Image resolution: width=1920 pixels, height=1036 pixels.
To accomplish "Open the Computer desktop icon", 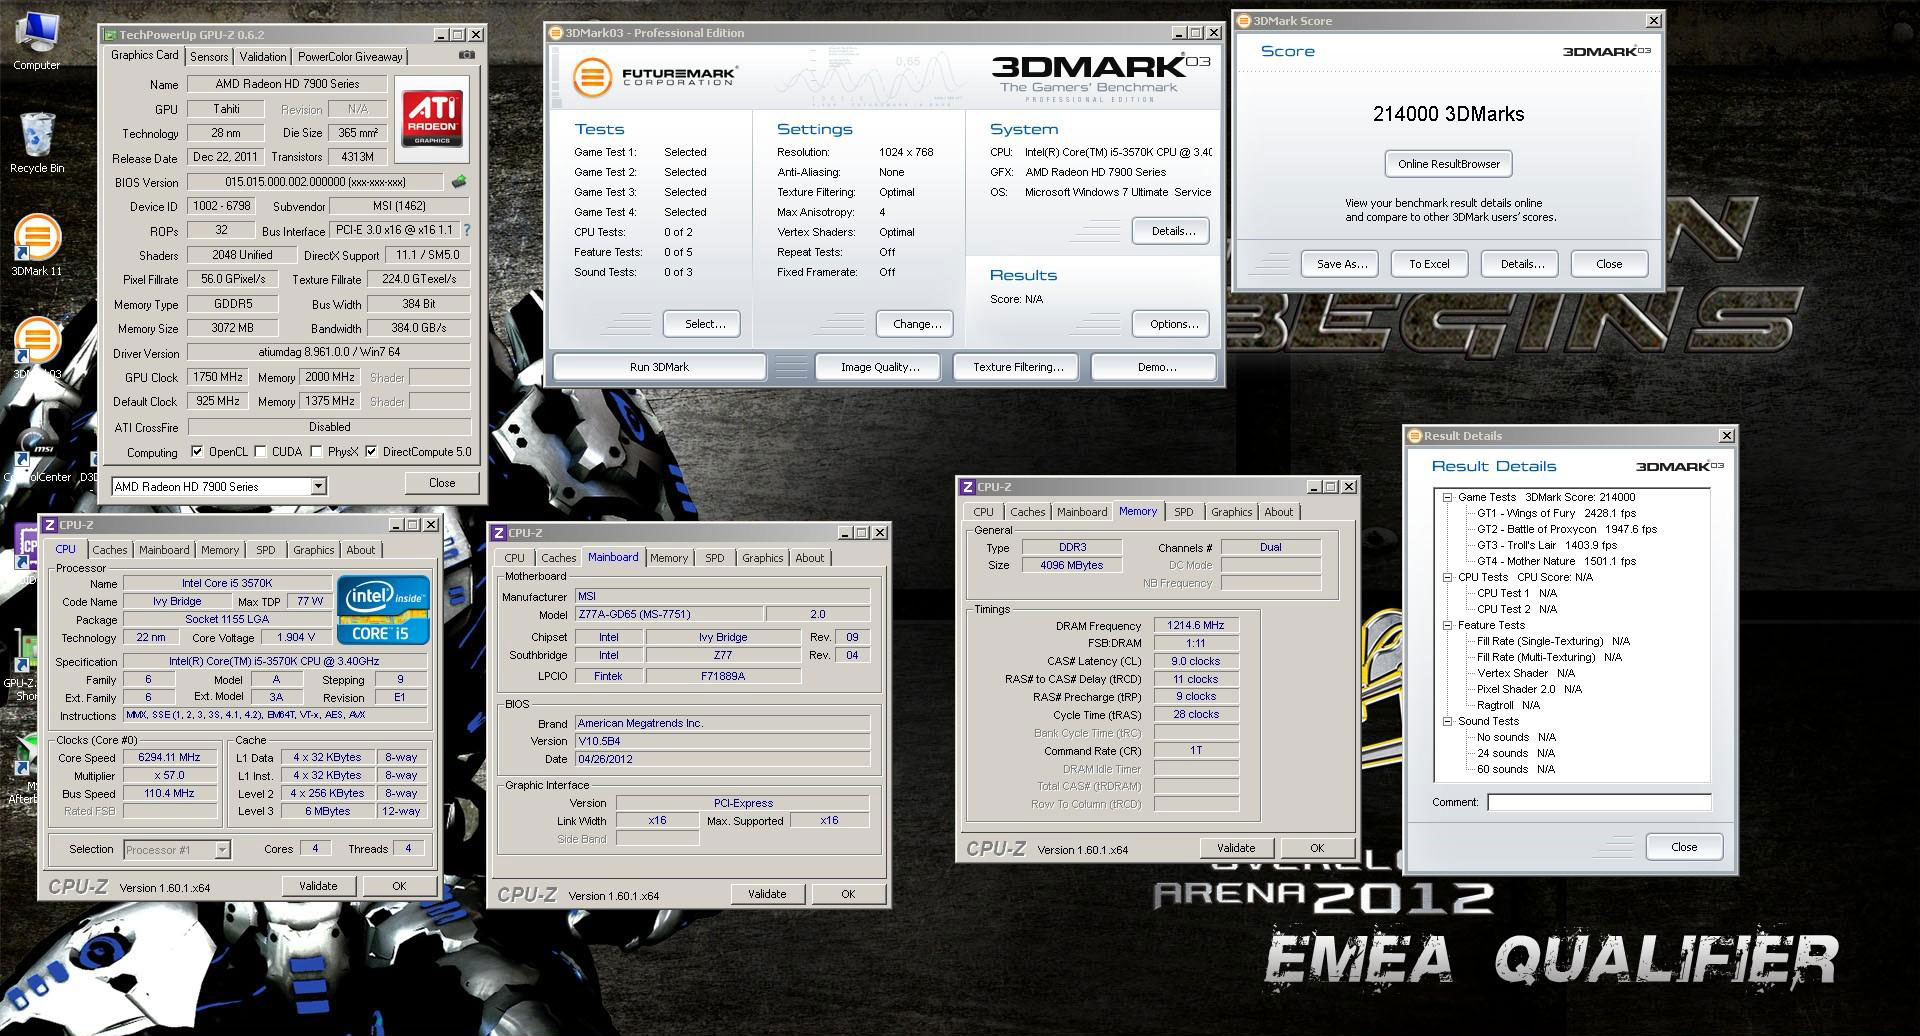I will pos(37,40).
